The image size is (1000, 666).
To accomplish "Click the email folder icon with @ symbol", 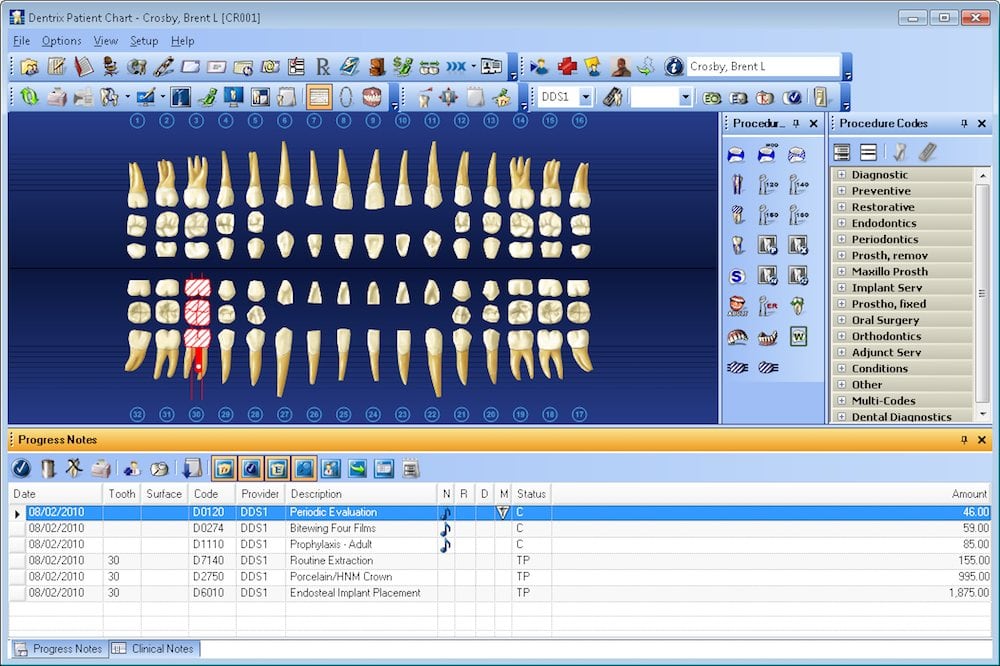I will 270,66.
